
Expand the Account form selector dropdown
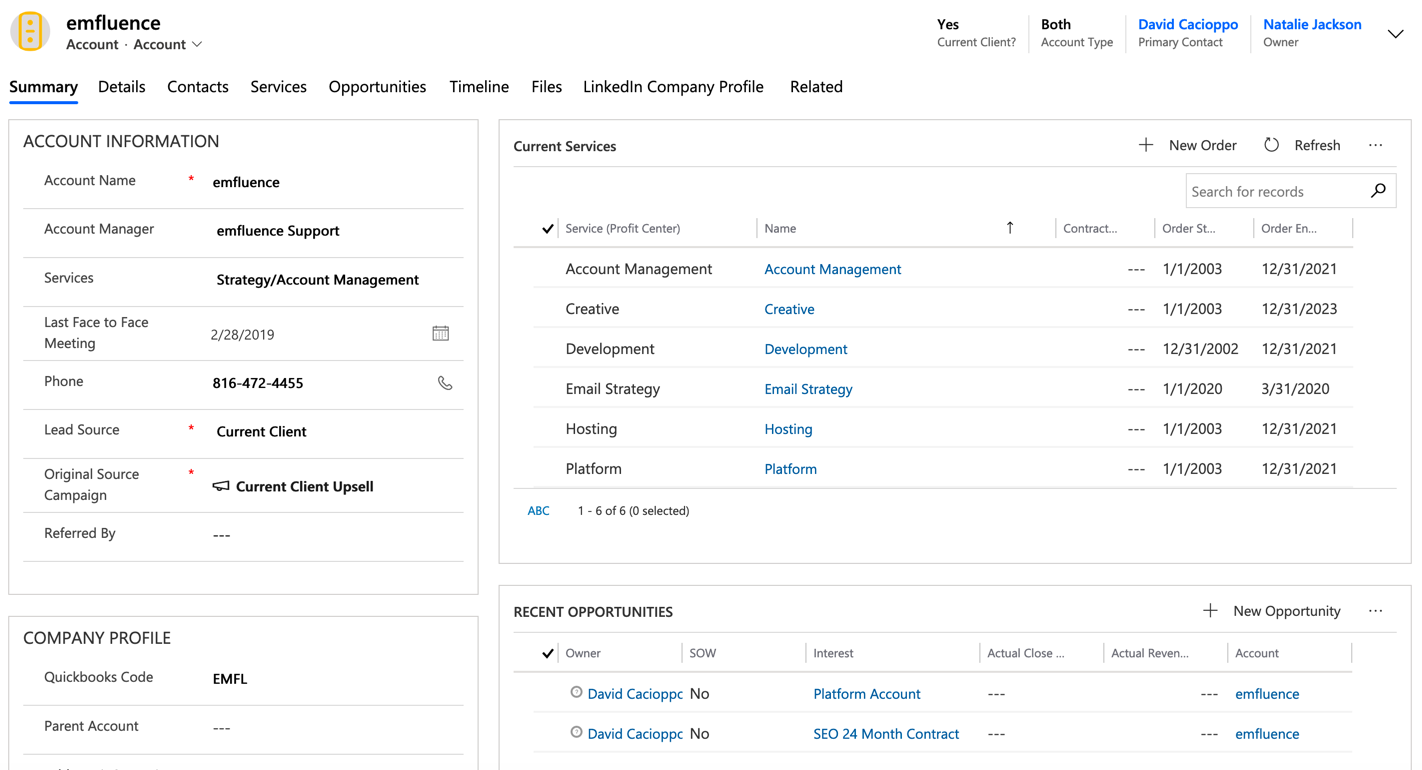click(x=197, y=44)
